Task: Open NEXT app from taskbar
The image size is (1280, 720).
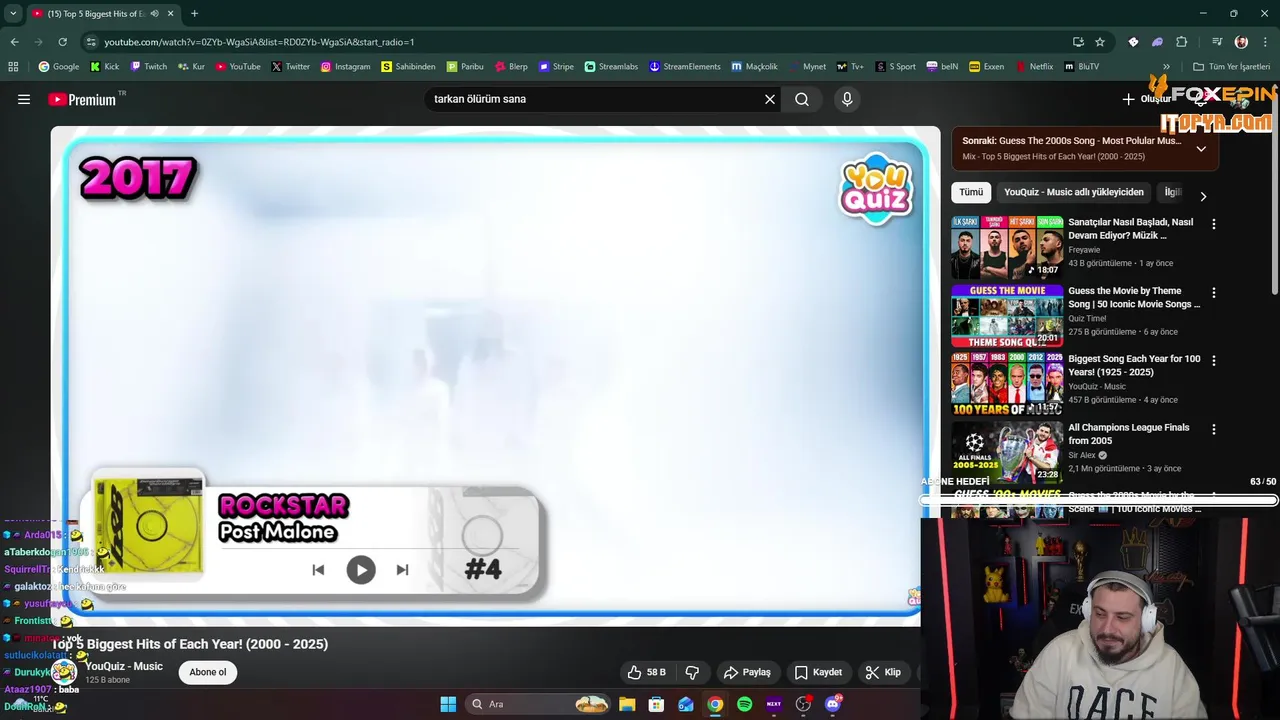Action: pos(774,704)
